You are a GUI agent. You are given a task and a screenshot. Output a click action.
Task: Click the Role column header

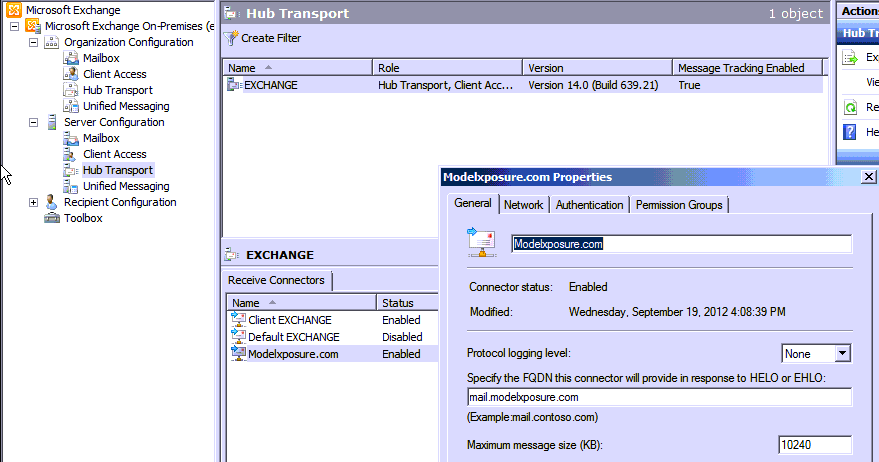[447, 68]
